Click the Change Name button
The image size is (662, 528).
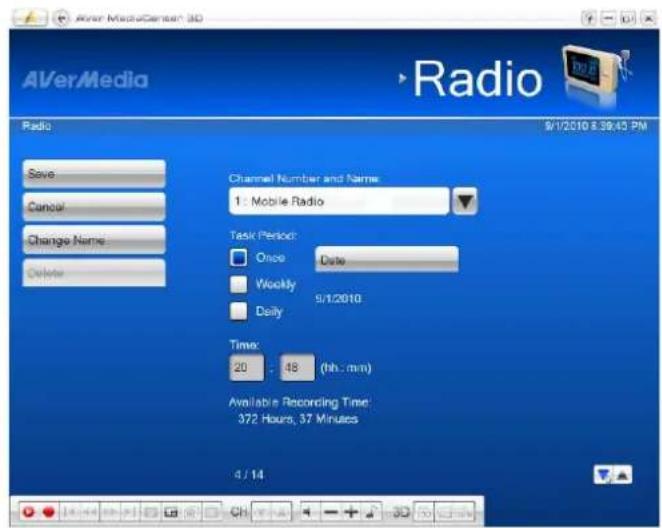click(94, 240)
